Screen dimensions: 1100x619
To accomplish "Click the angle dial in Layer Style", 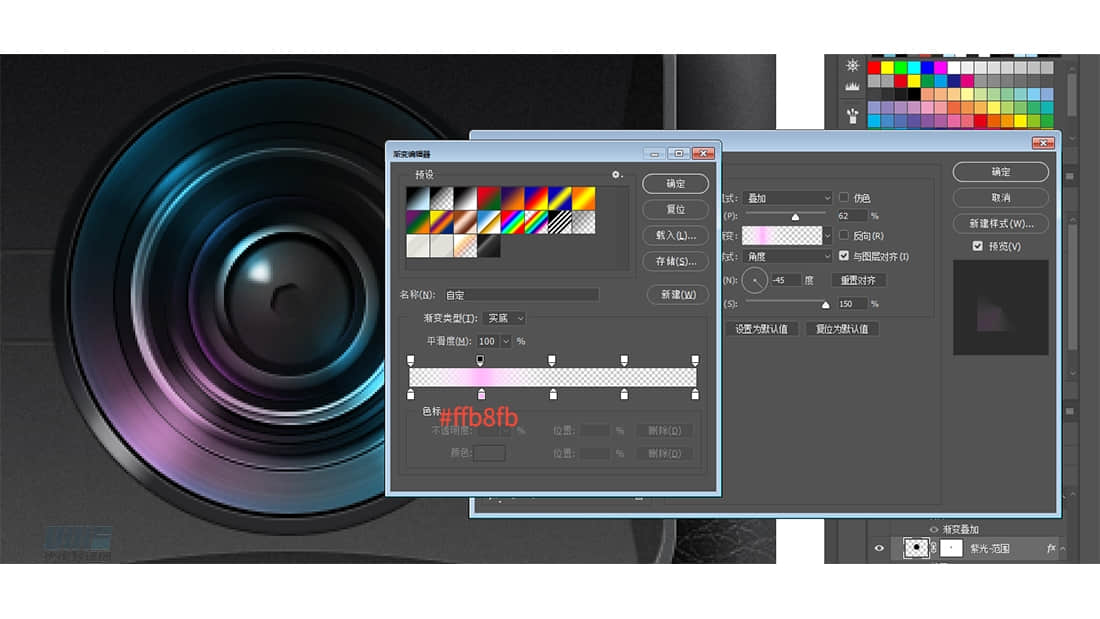I will [755, 280].
